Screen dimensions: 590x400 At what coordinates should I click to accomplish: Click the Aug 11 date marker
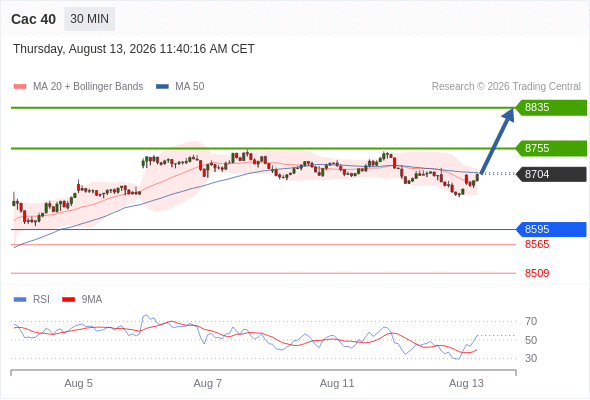tap(337, 383)
